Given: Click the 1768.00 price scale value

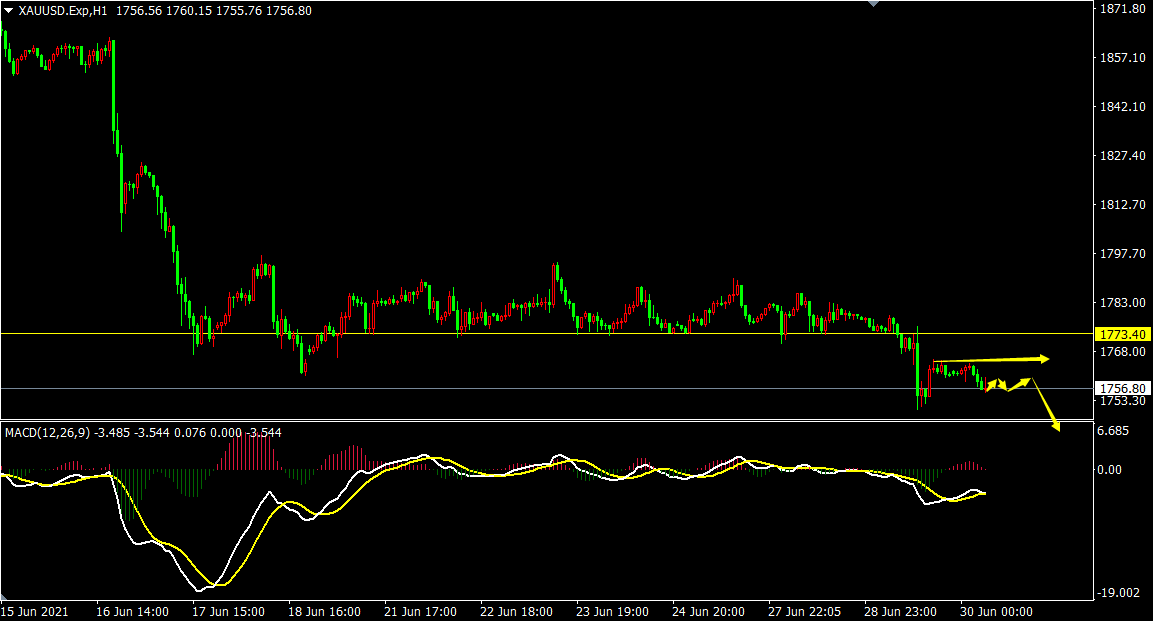Looking at the screenshot, I should coord(1122,352).
